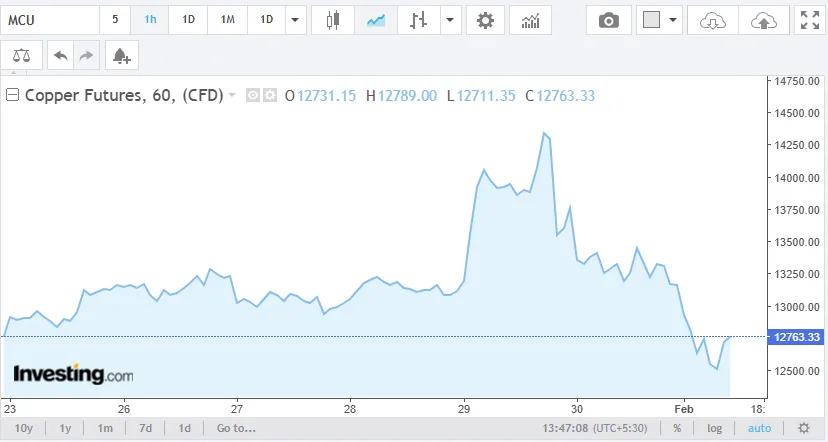Open the layout dropdown arrow
The width and height of the screenshot is (828, 442).
point(673,20)
